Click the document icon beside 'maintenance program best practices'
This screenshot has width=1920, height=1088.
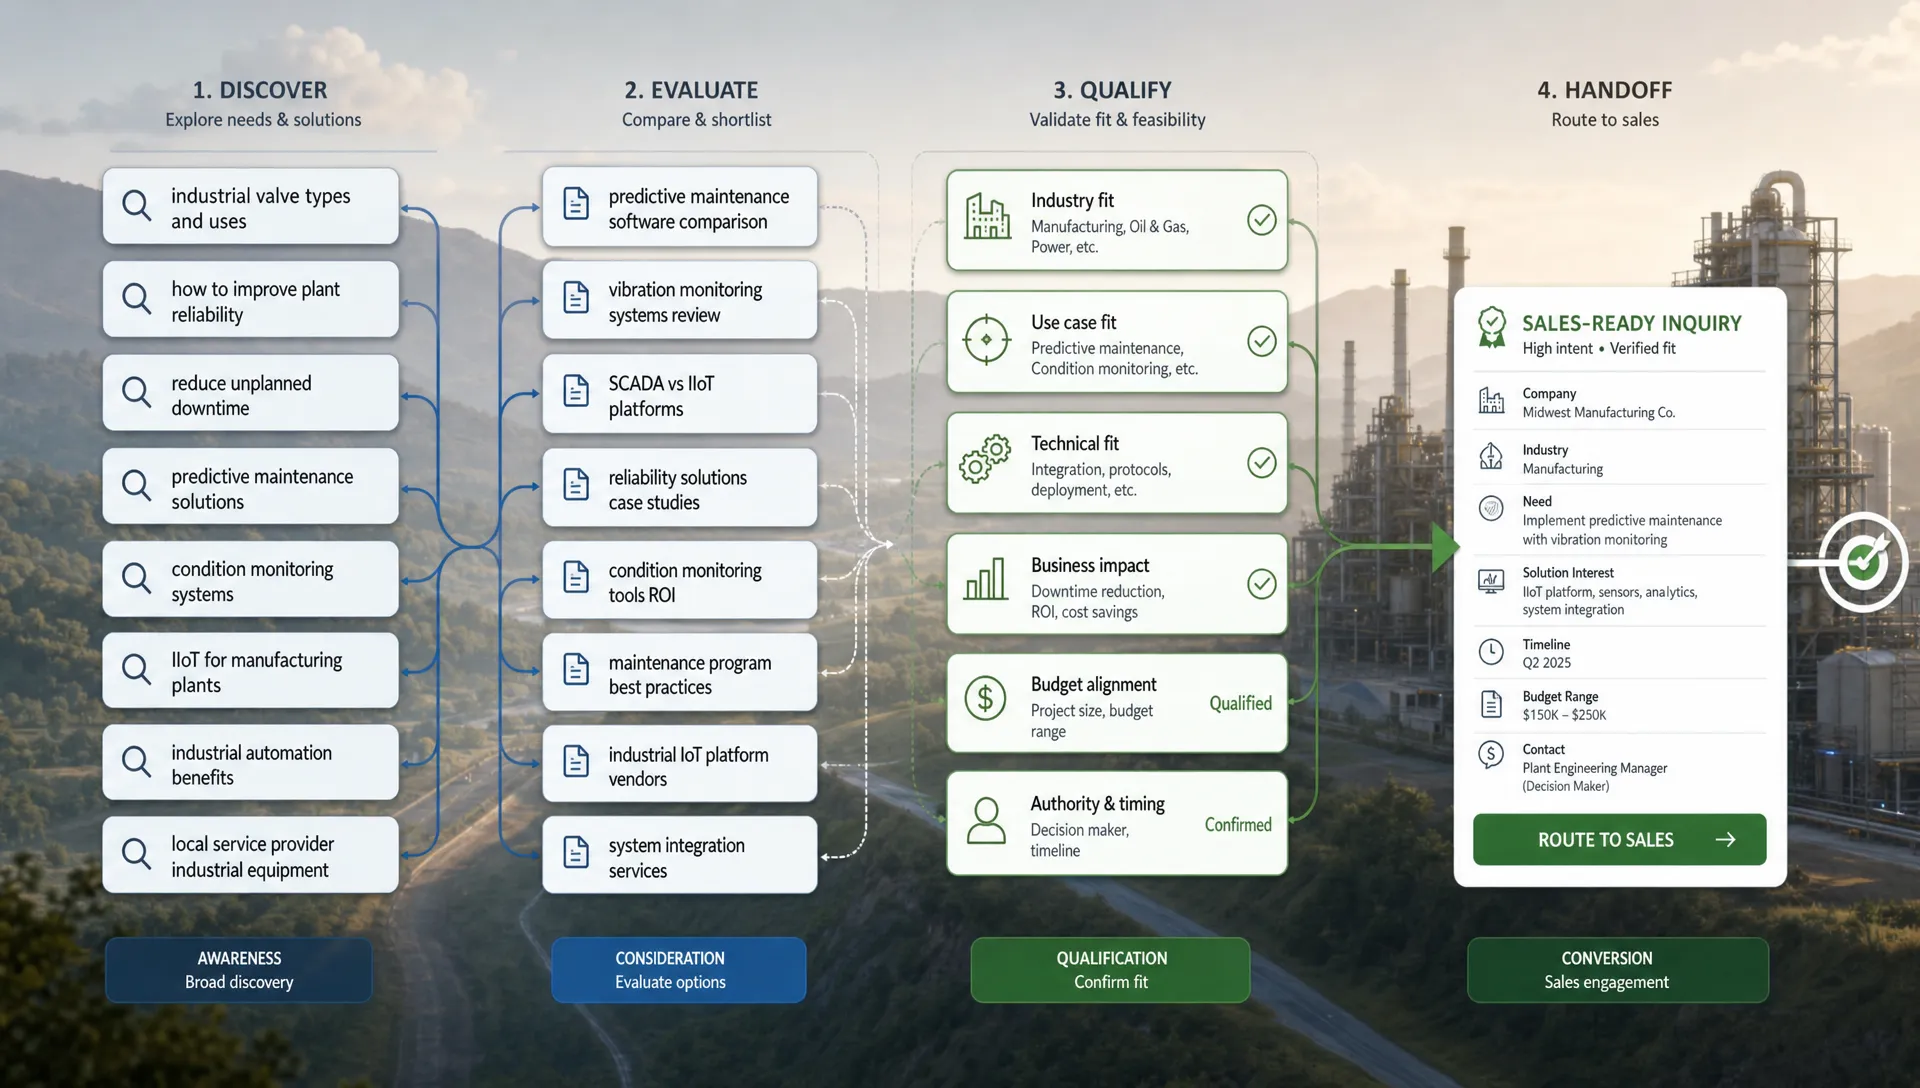tap(576, 669)
